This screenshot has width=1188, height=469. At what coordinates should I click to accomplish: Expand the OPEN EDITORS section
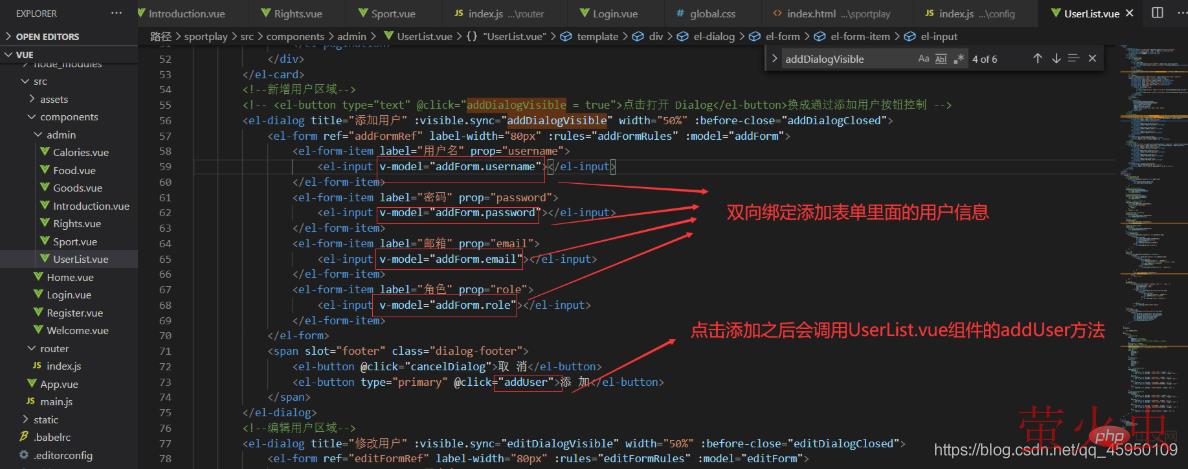click(8, 36)
